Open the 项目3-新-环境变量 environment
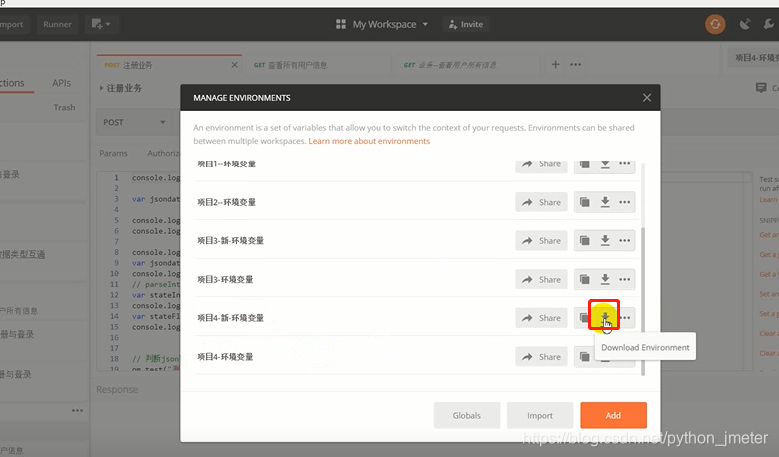Image resolution: width=779 pixels, height=457 pixels. point(231,240)
